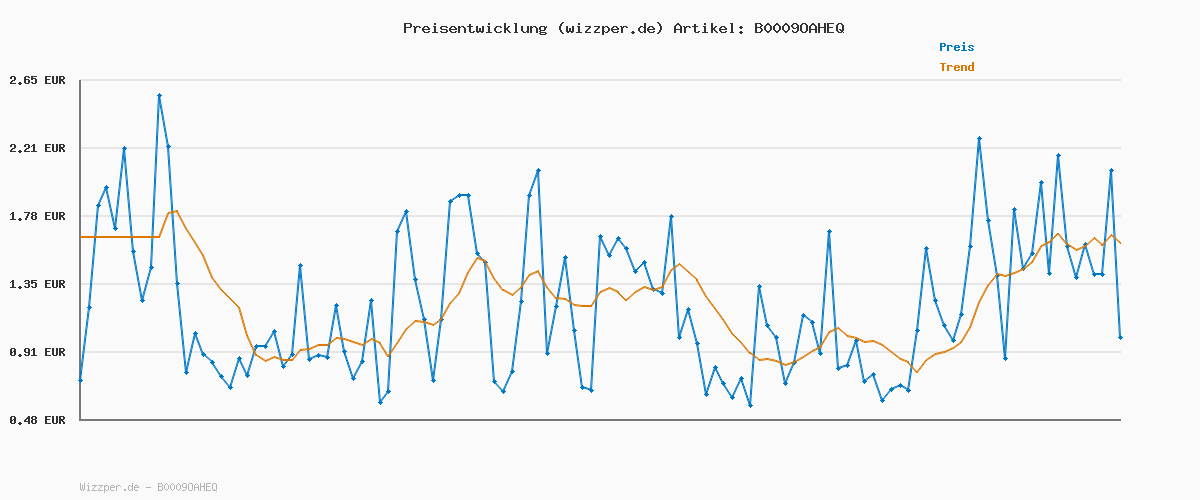Click the 1.78 EUR axis label
Image resolution: width=1200 pixels, height=500 pixels.
[x=36, y=216]
